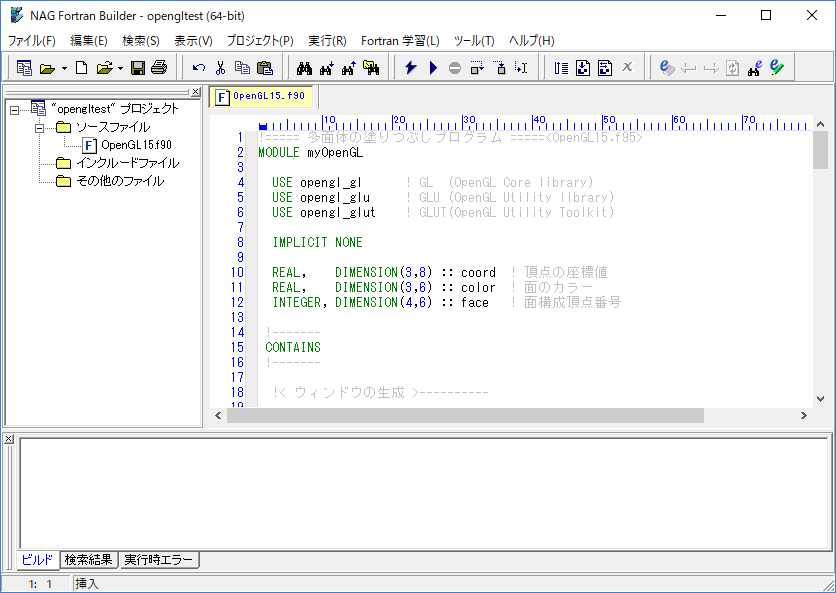Switch to the 実行時エラー tab
Viewport: 836px width, 593px height.
click(159, 560)
